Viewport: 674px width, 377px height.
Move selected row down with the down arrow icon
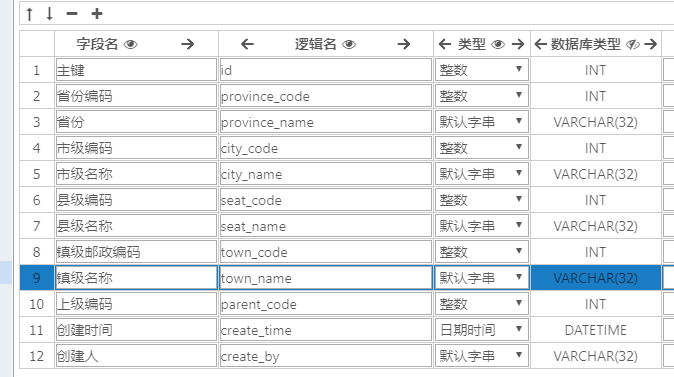(49, 14)
